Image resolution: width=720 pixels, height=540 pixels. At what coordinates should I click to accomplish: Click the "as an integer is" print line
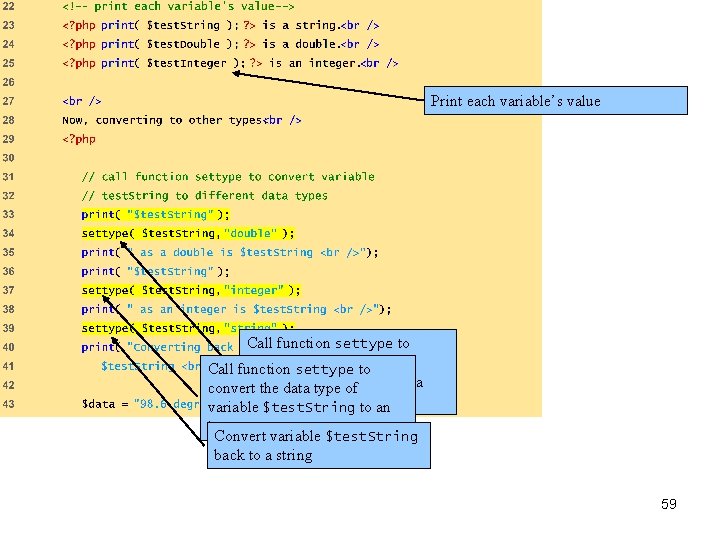(x=236, y=309)
